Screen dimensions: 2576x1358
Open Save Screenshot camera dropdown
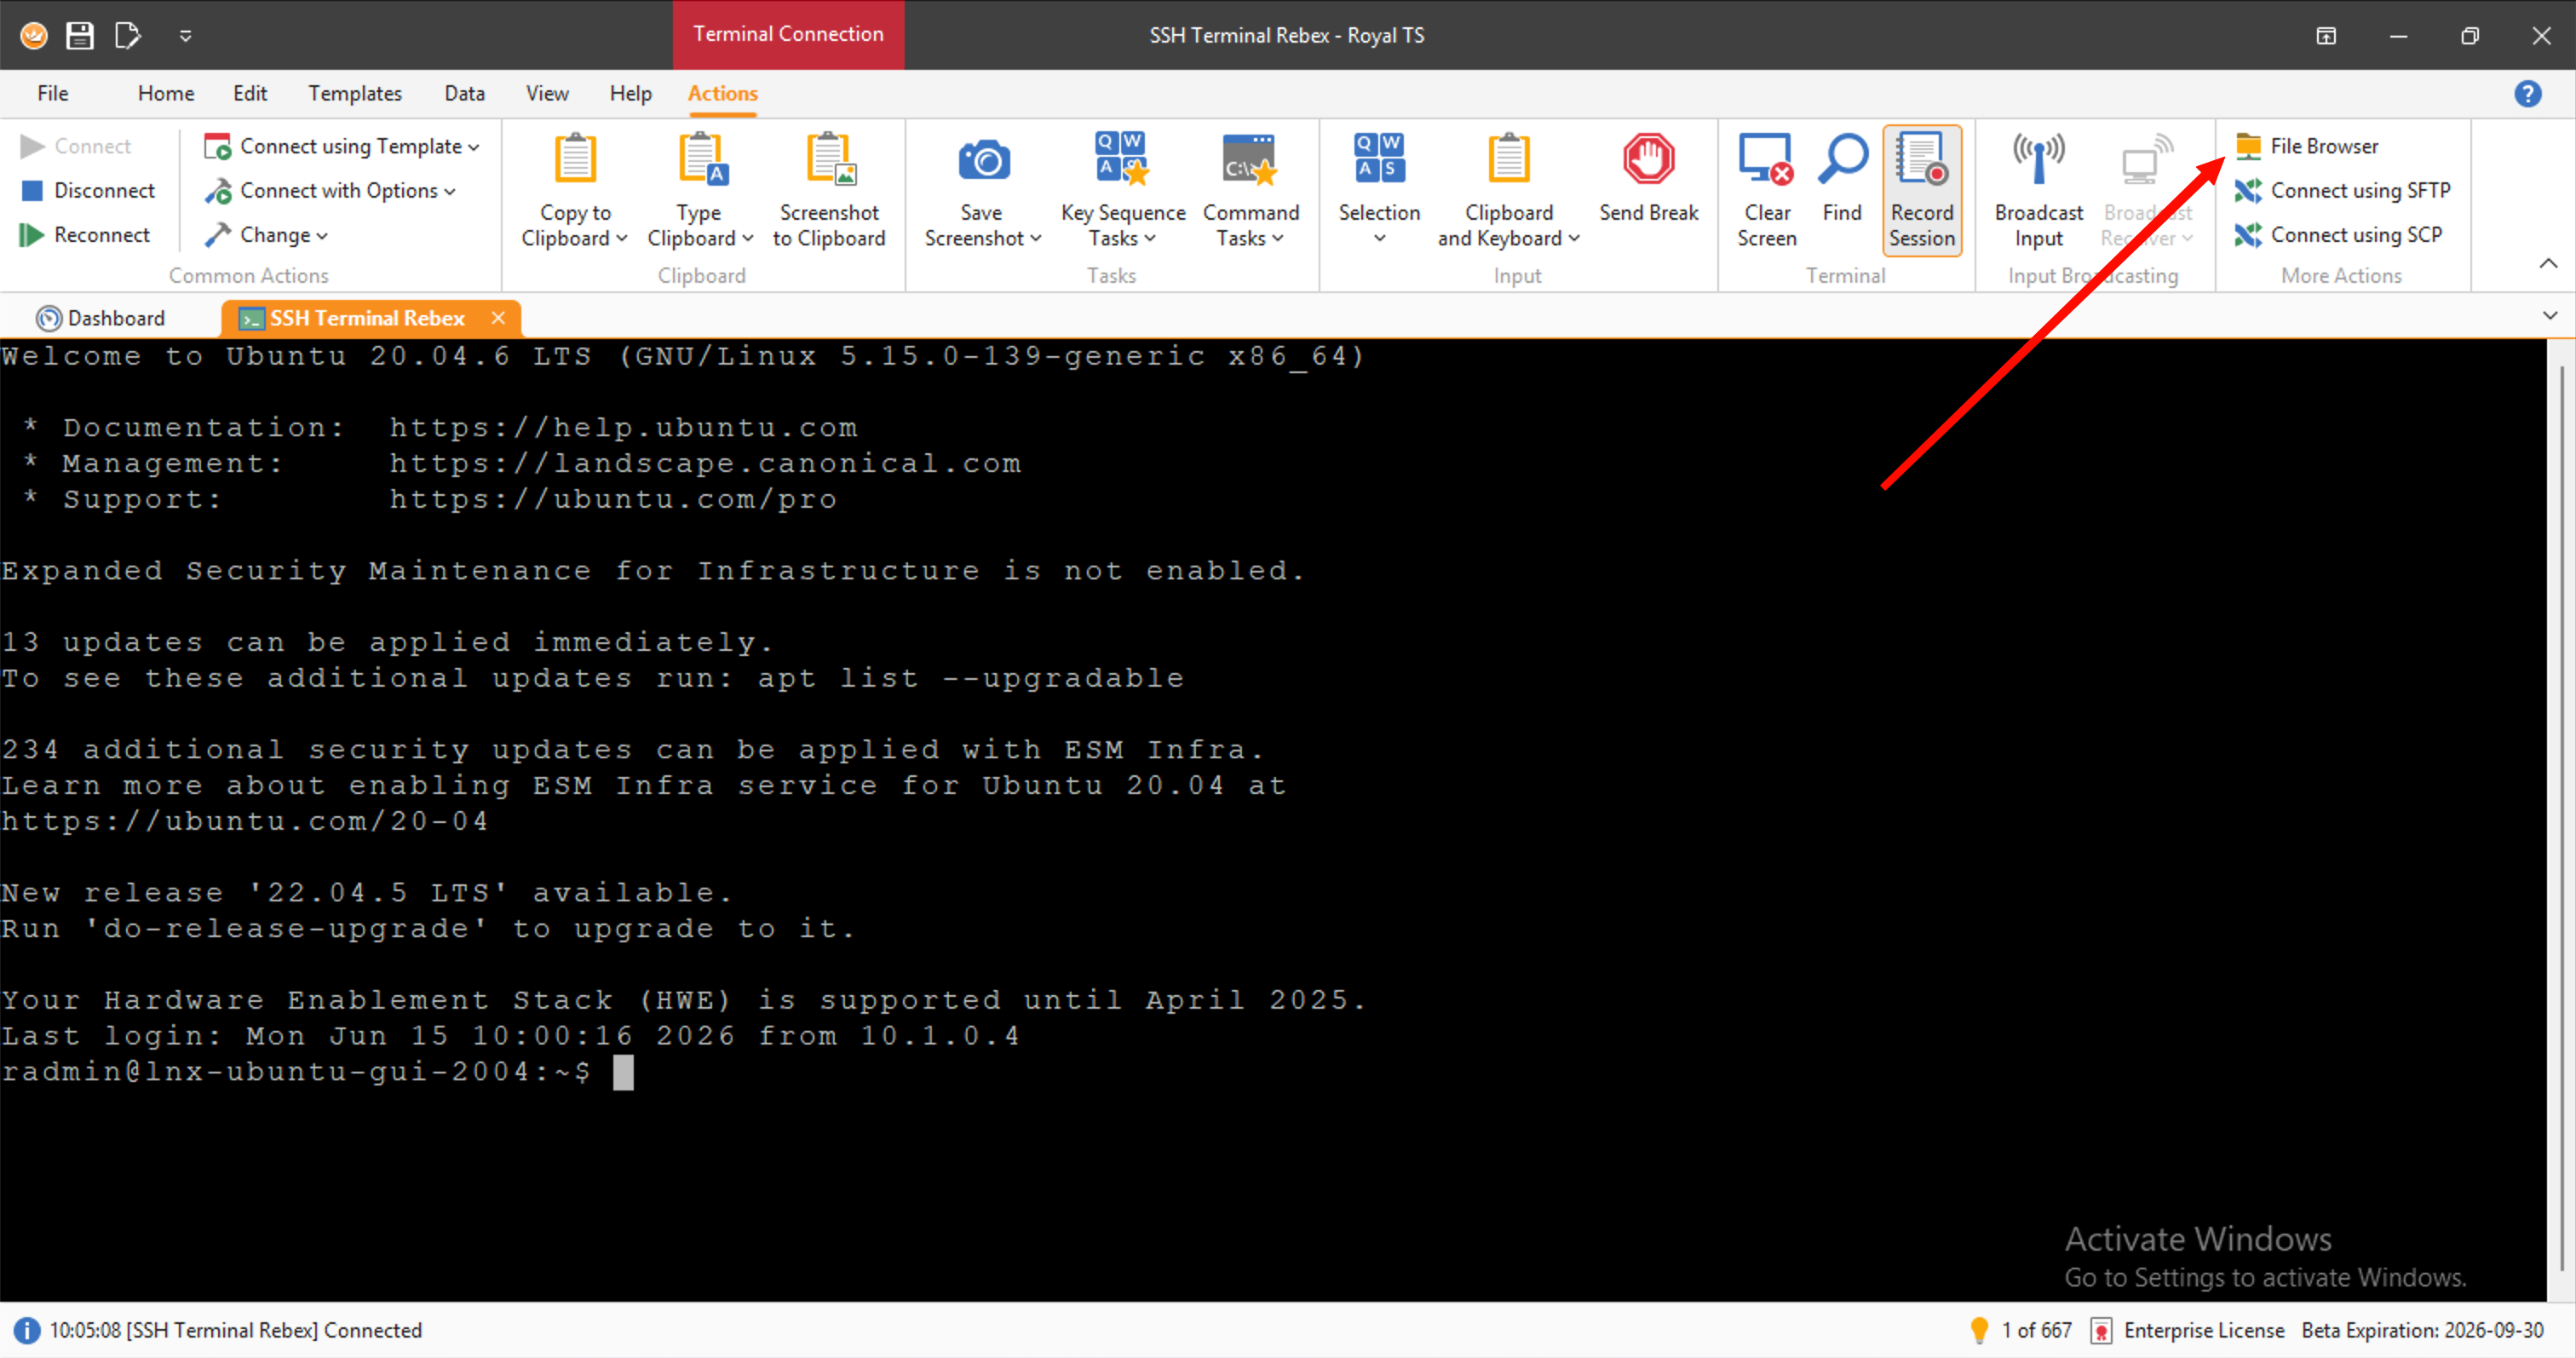click(983, 190)
